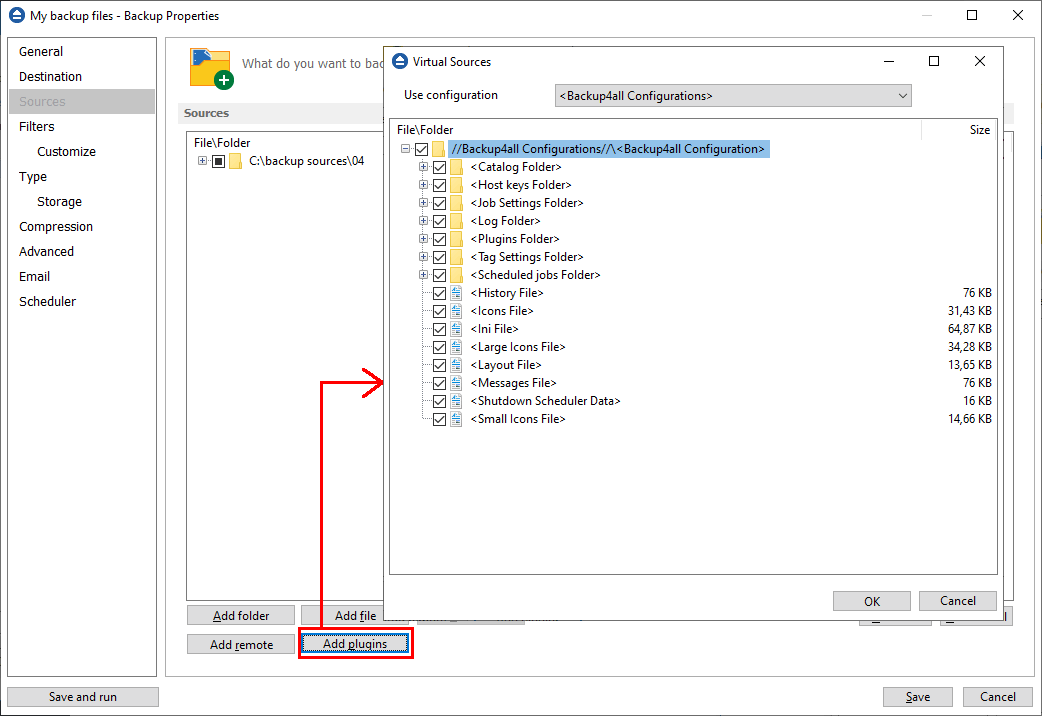The image size is (1042, 716).
Task: Expand the Plugins Folder node
Action: click(423, 239)
